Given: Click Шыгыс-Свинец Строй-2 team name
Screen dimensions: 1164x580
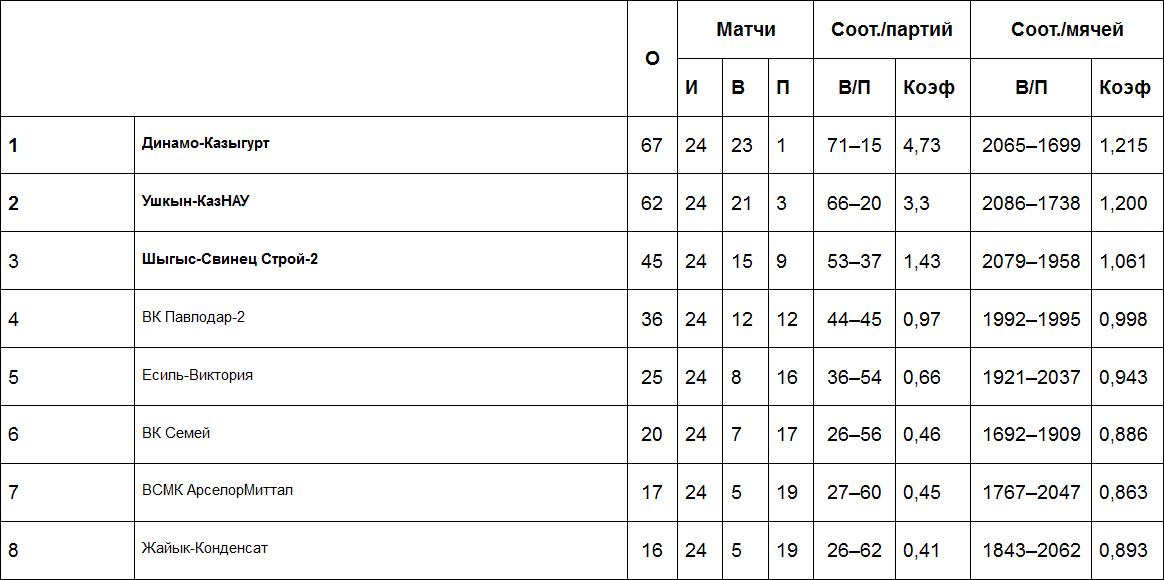Looking at the screenshot, I should (230, 259).
